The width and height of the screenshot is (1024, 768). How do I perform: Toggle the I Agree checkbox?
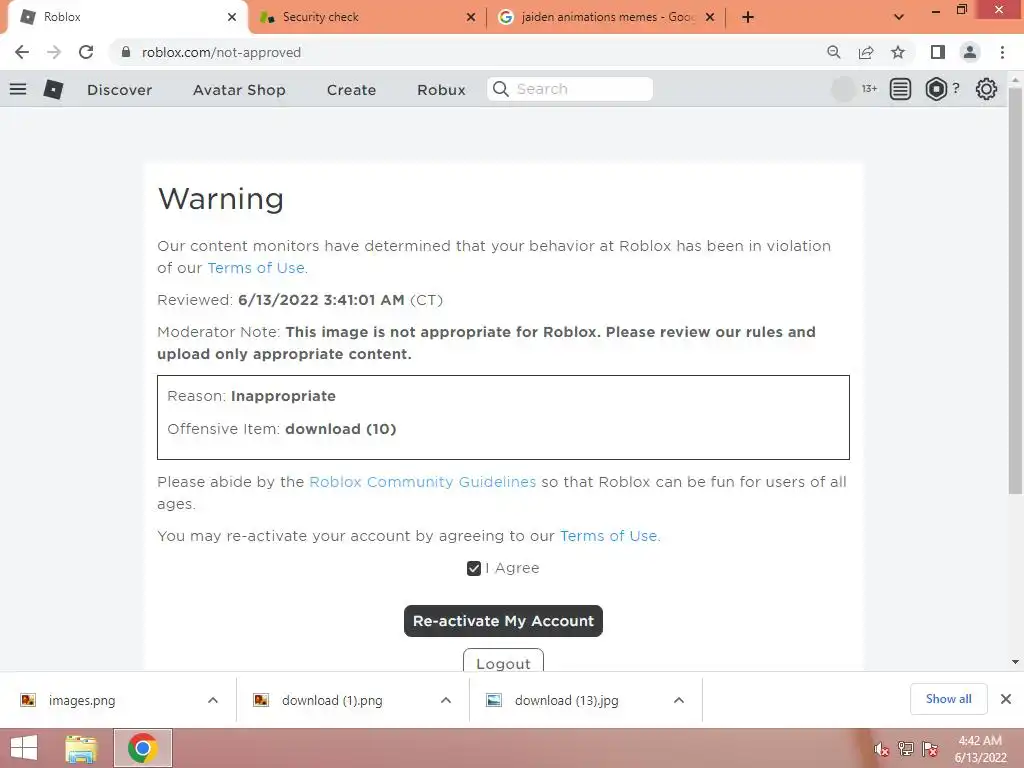(474, 569)
